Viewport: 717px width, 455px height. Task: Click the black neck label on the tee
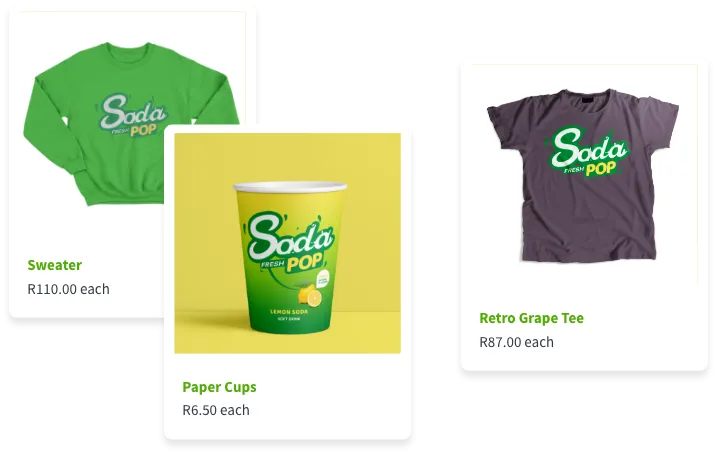587,99
